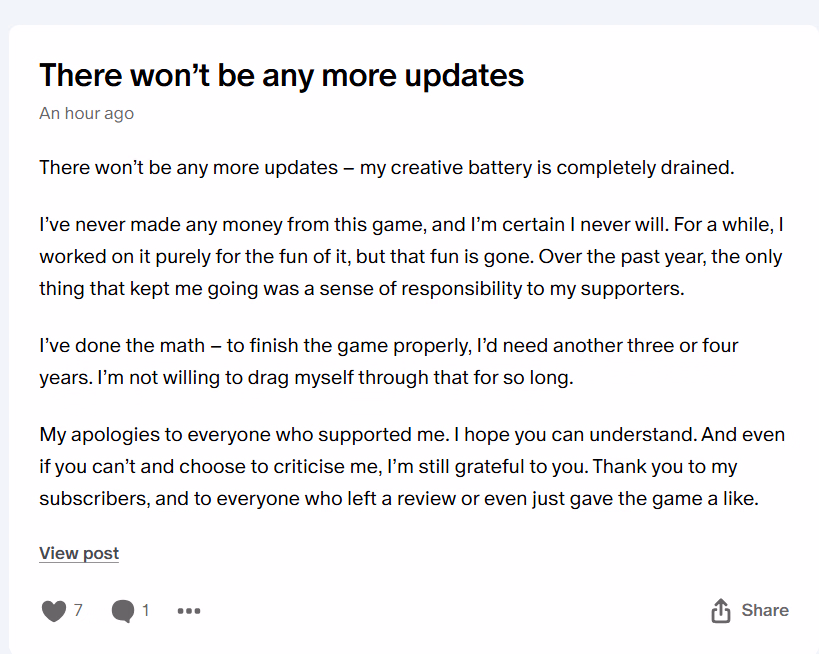The image size is (819, 654).
Task: Click the word 'subscribers' in the final paragraph
Action: tap(95, 499)
